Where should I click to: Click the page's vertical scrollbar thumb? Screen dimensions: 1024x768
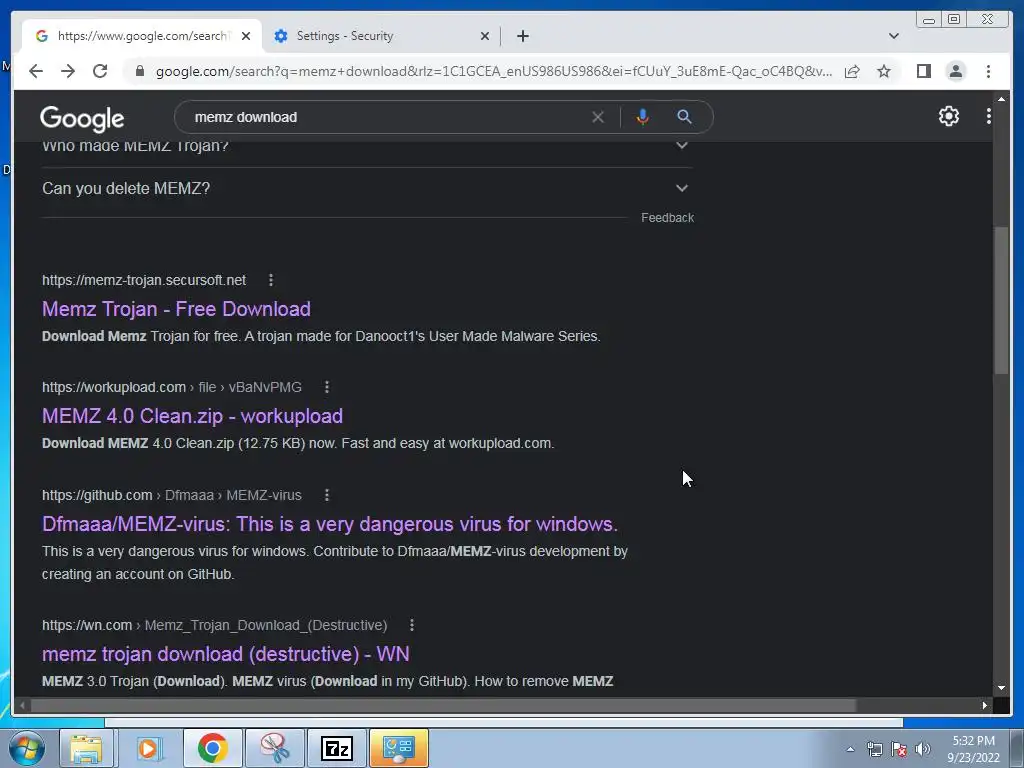1001,300
